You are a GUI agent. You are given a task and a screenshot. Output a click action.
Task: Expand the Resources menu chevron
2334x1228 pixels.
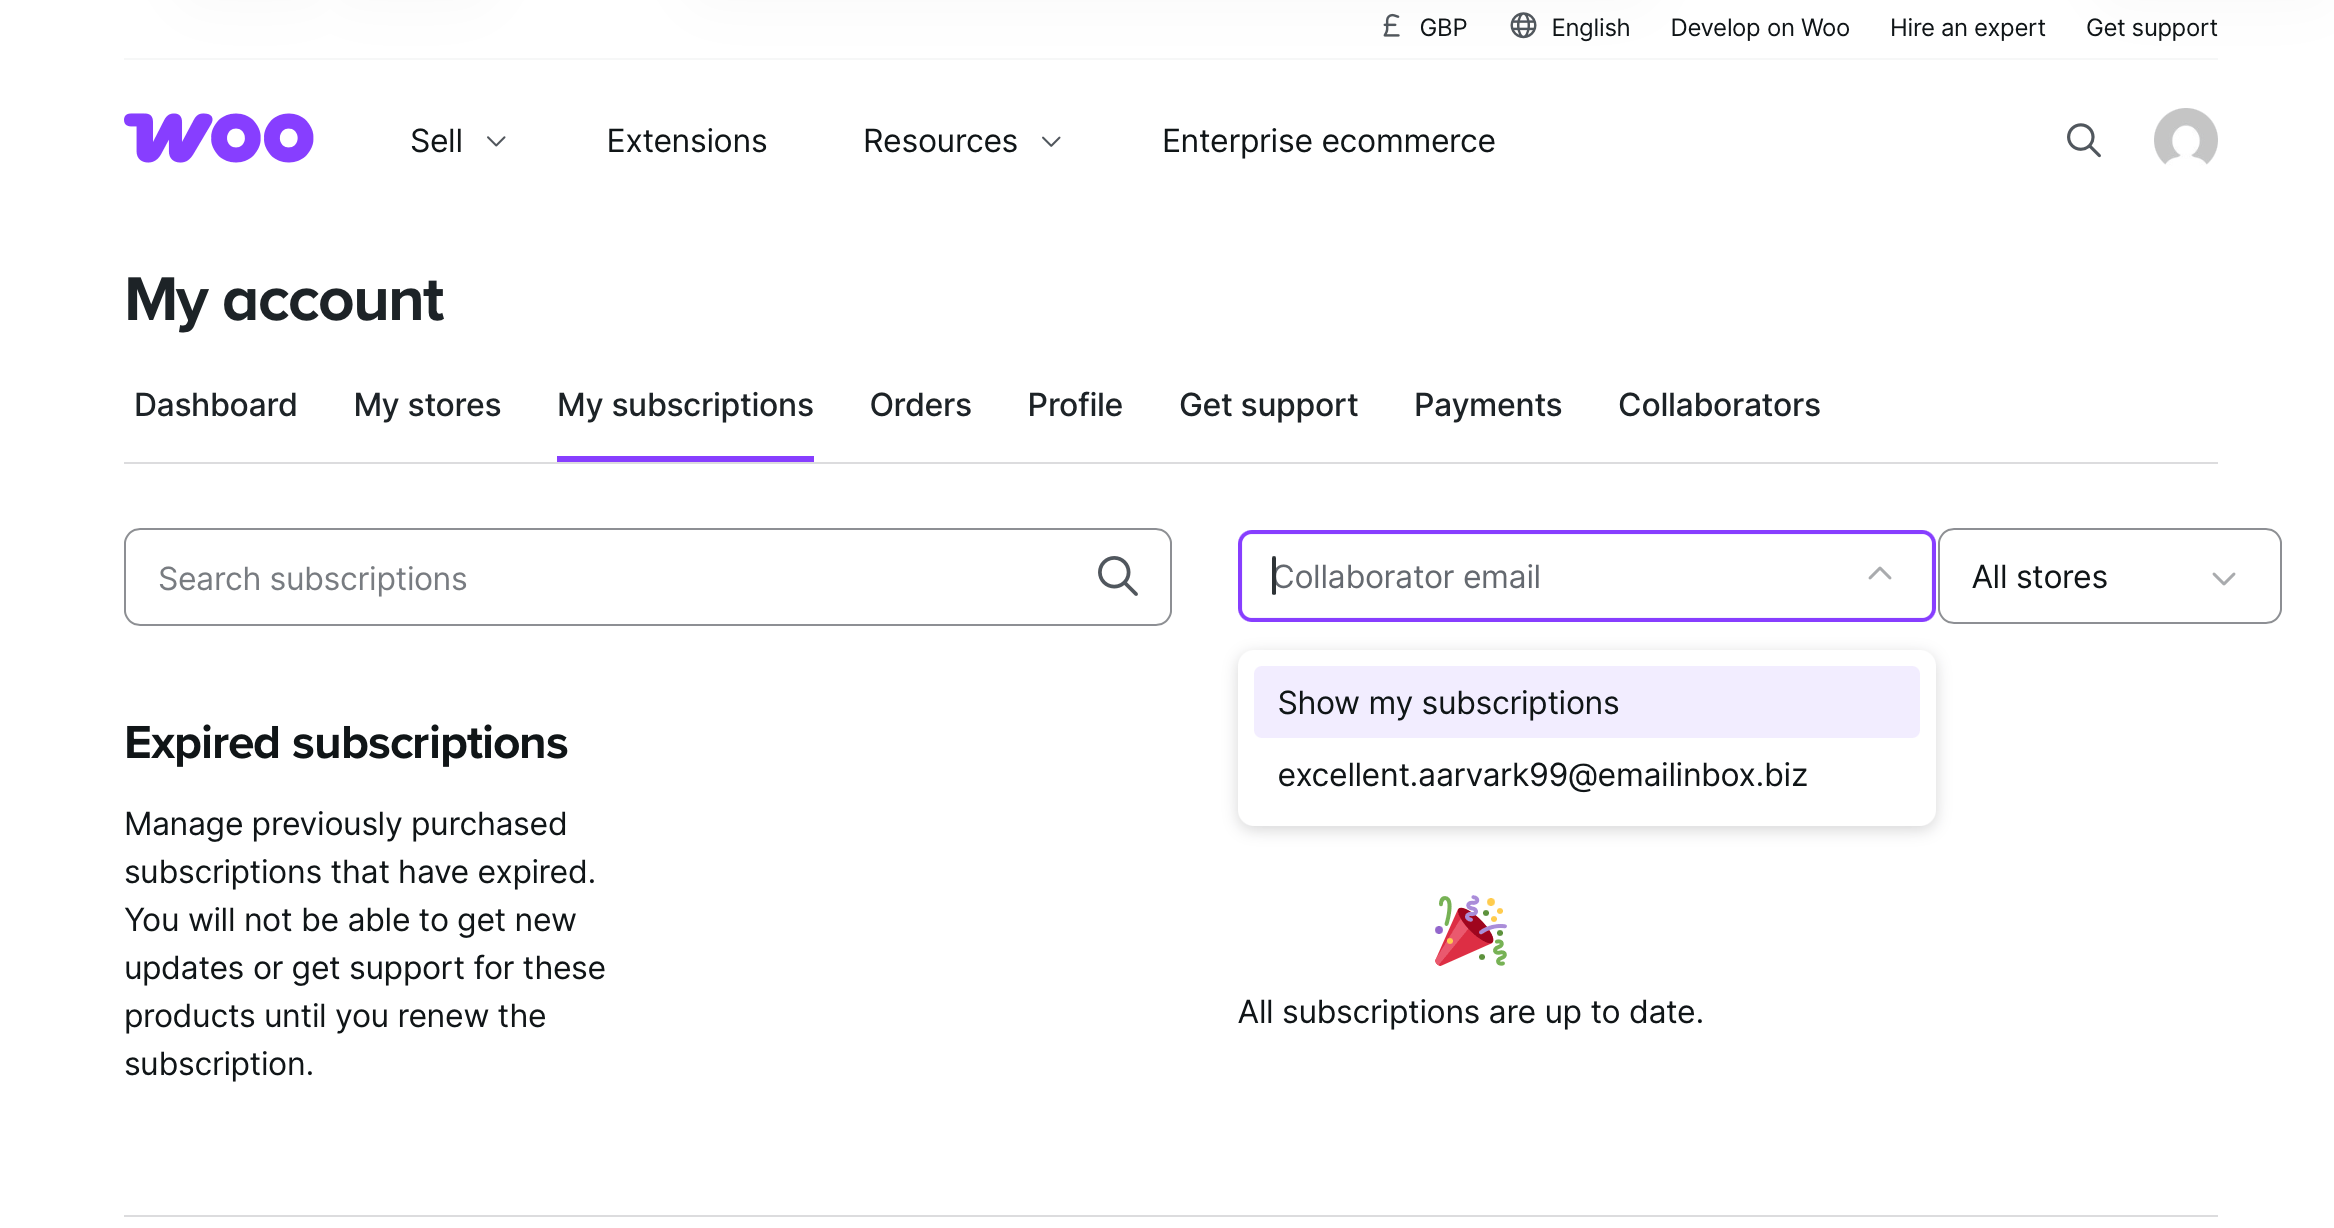coord(1051,142)
